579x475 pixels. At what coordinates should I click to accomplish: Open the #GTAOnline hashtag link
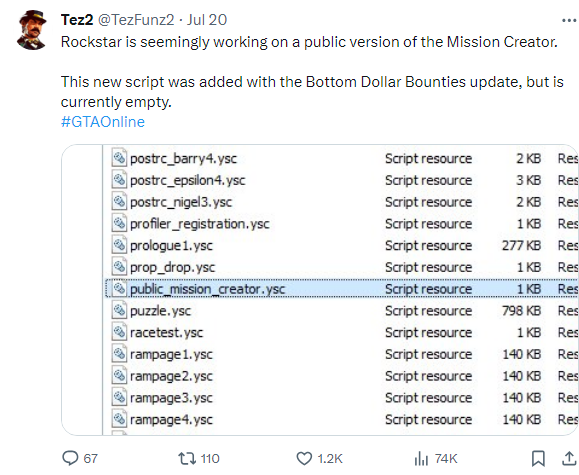click(x=103, y=122)
